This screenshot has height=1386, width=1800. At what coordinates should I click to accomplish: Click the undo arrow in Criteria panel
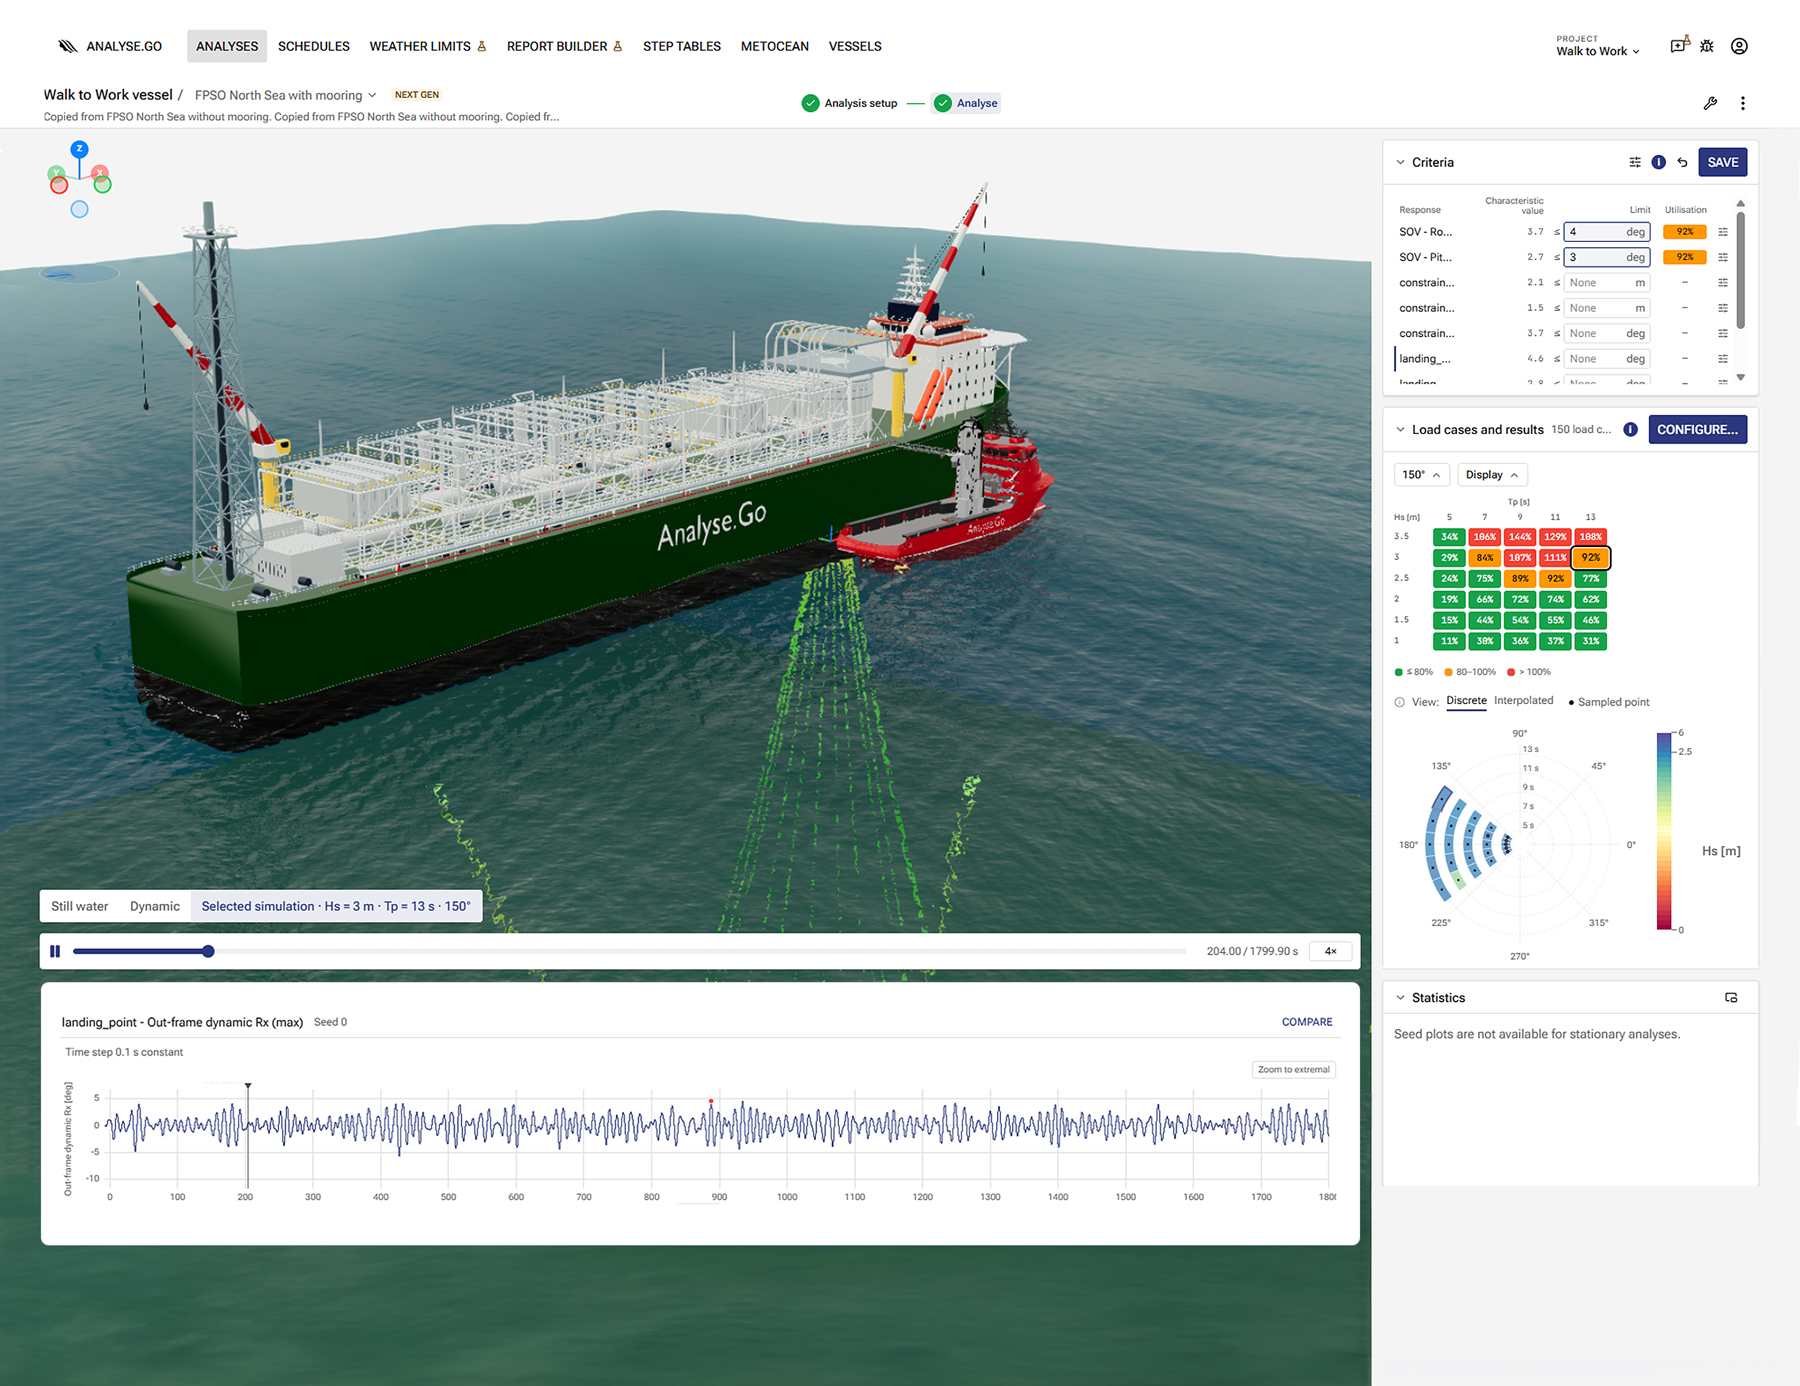coord(1683,162)
